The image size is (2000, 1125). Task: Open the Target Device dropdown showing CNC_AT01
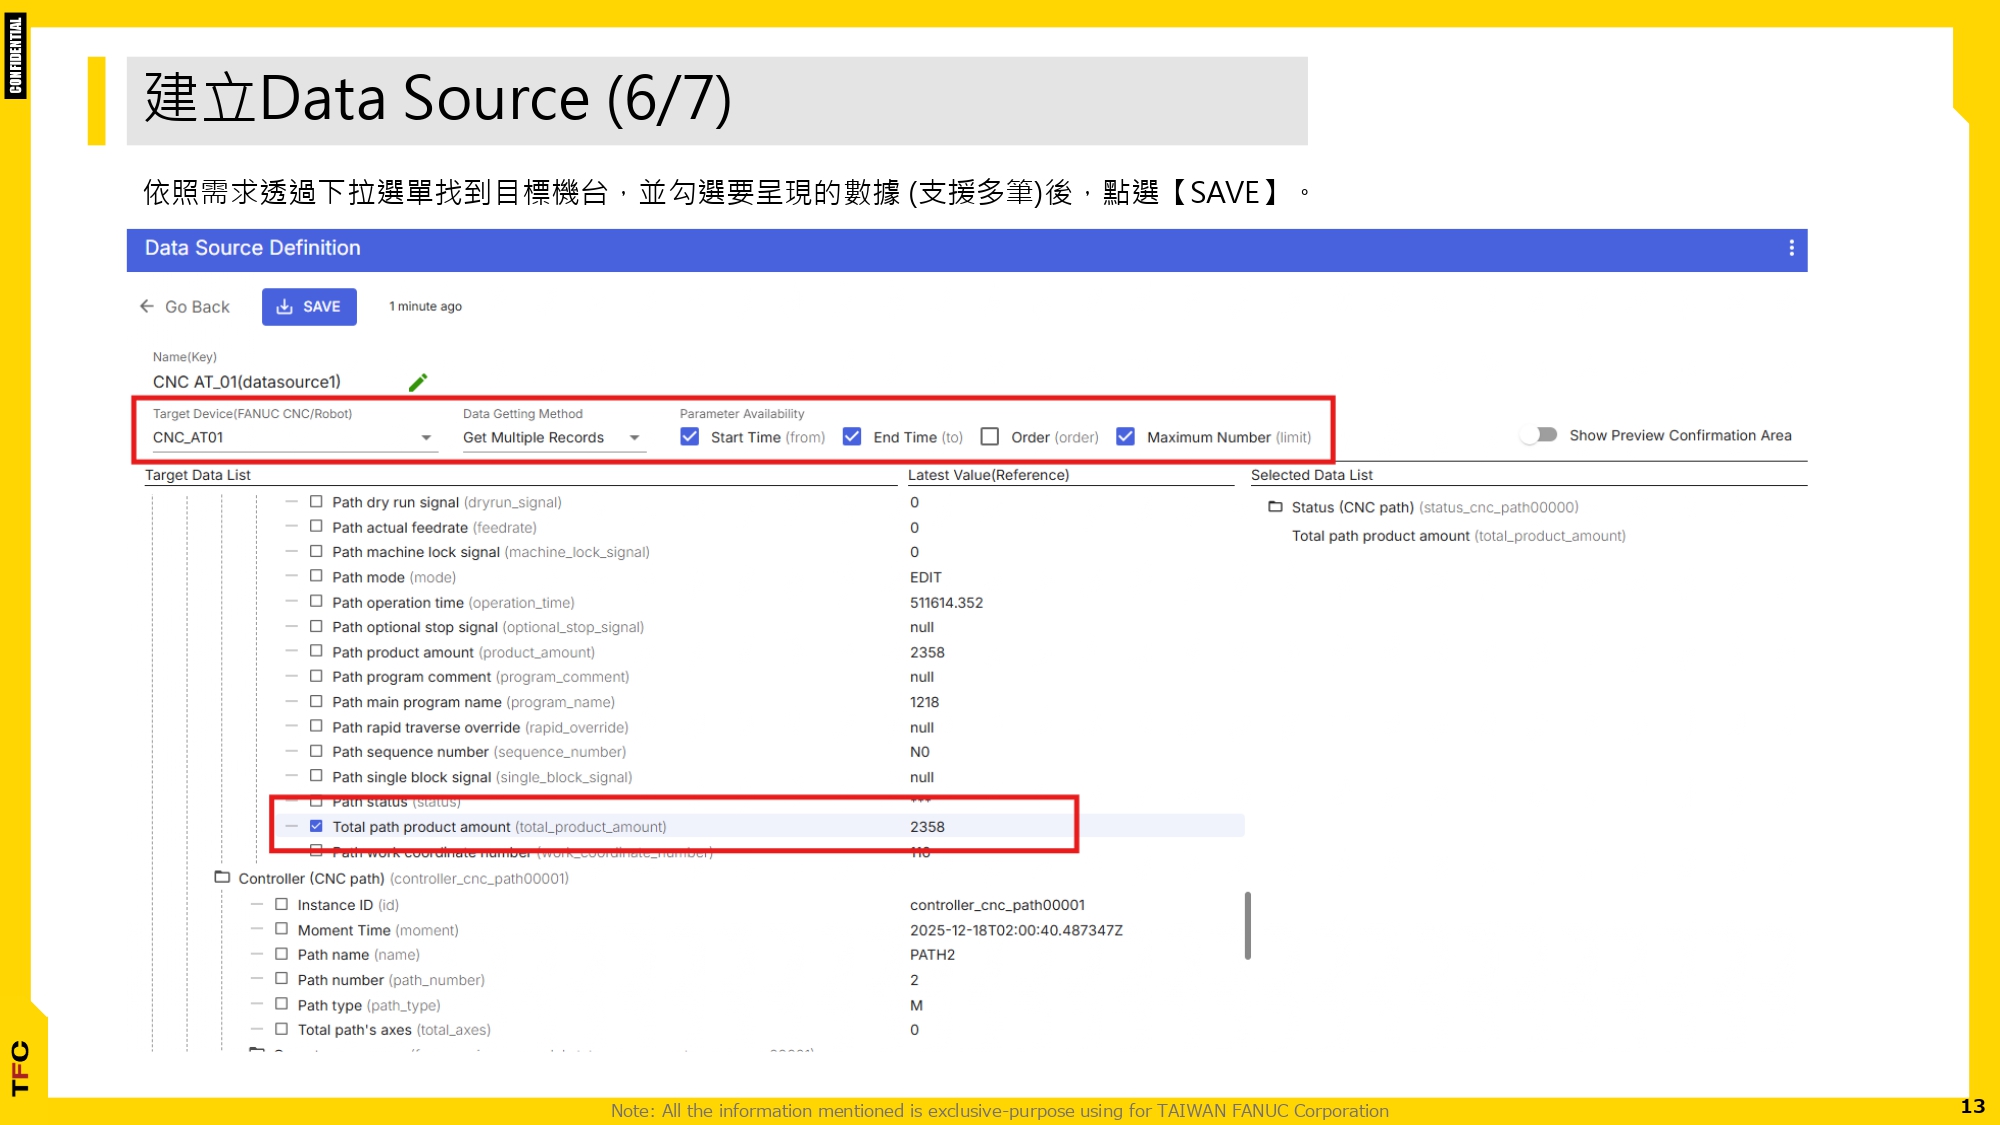[427, 437]
